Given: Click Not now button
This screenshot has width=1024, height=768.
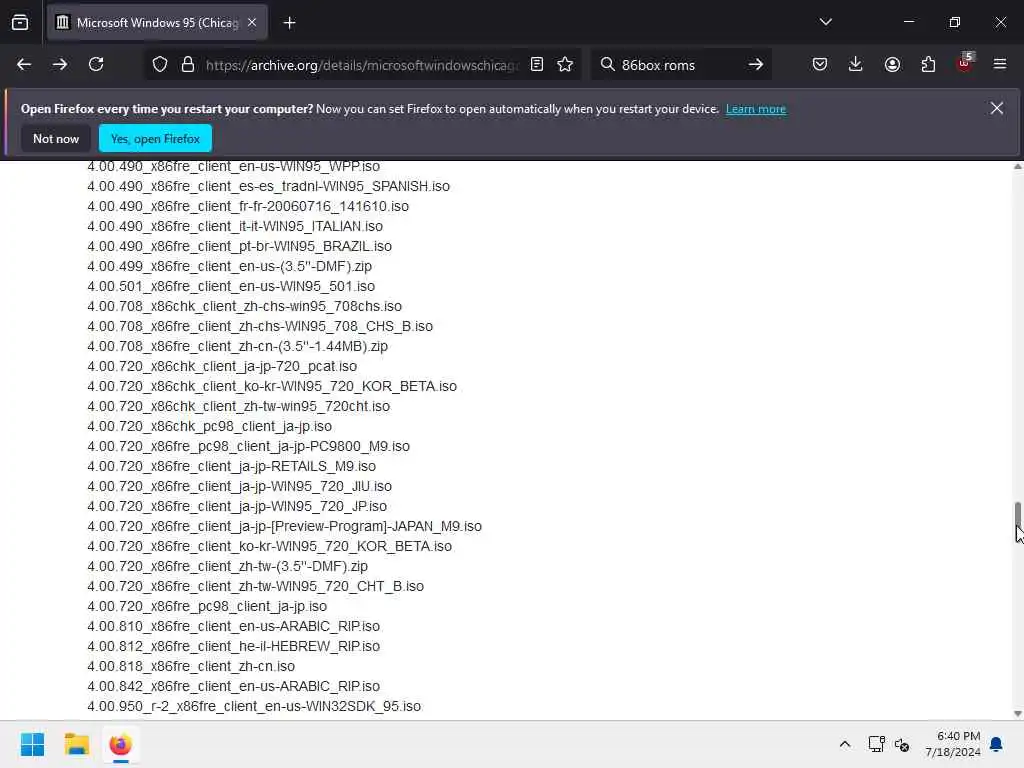Looking at the screenshot, I should point(56,139).
